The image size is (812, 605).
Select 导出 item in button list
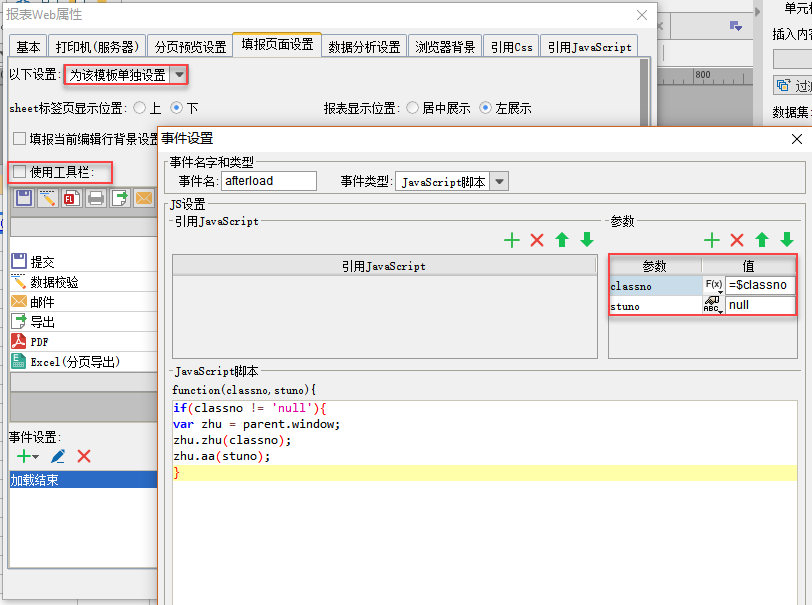tap(83, 322)
